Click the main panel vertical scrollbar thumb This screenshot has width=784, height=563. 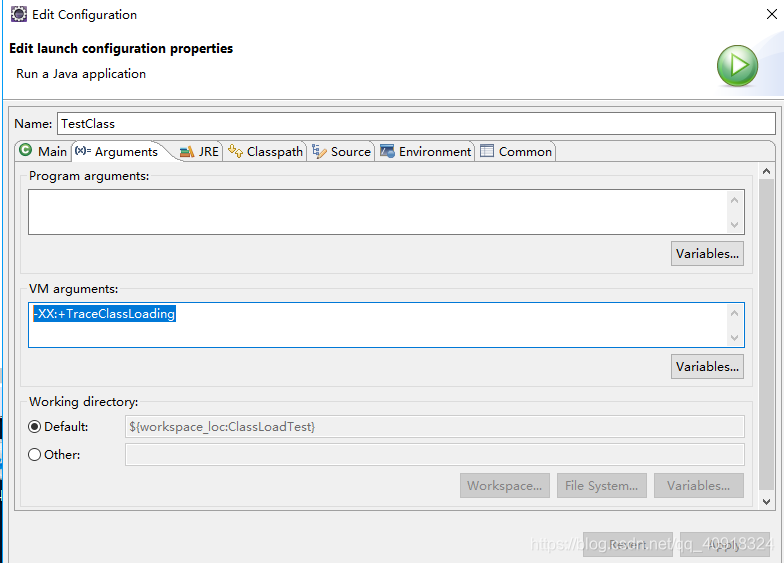(766, 334)
